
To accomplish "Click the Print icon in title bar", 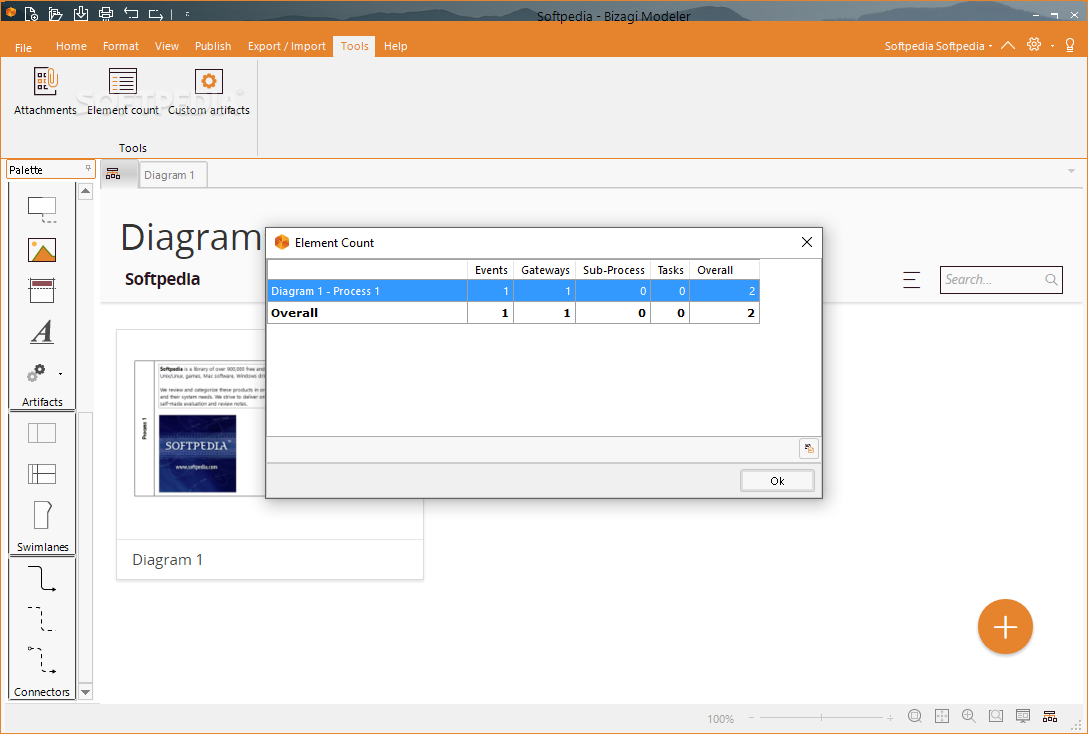I will (105, 13).
